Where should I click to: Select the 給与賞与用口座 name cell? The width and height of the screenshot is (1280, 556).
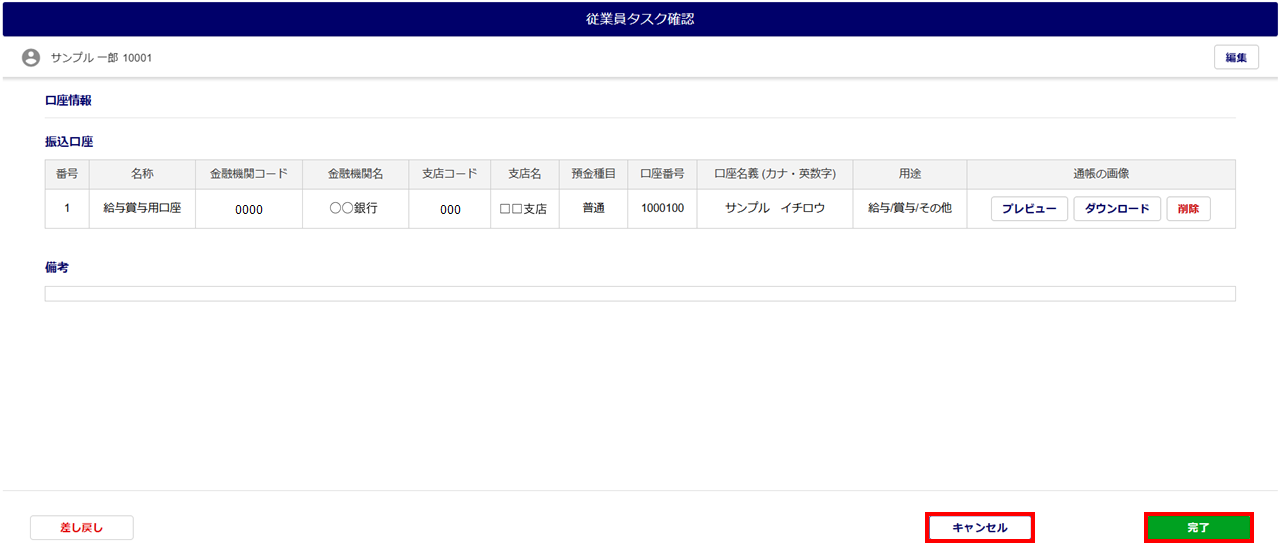pos(142,209)
